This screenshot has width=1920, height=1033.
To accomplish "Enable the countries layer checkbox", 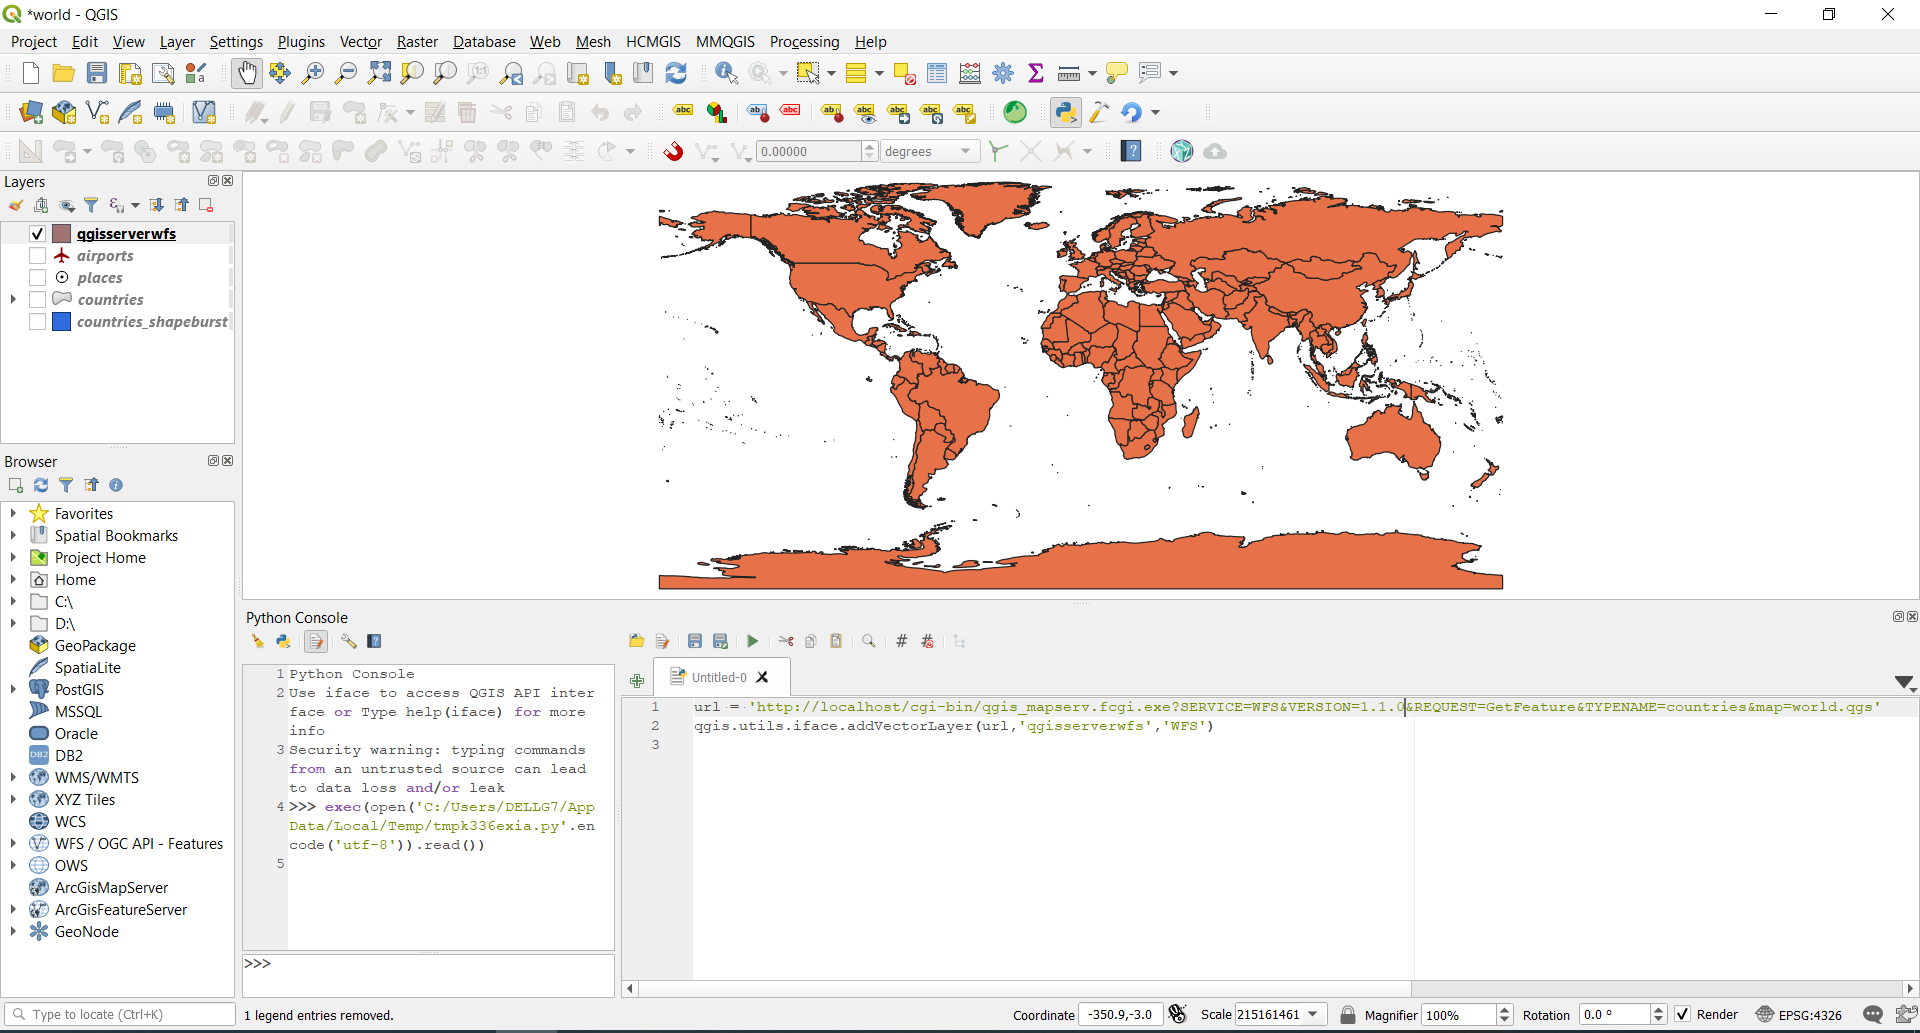I will (x=37, y=299).
